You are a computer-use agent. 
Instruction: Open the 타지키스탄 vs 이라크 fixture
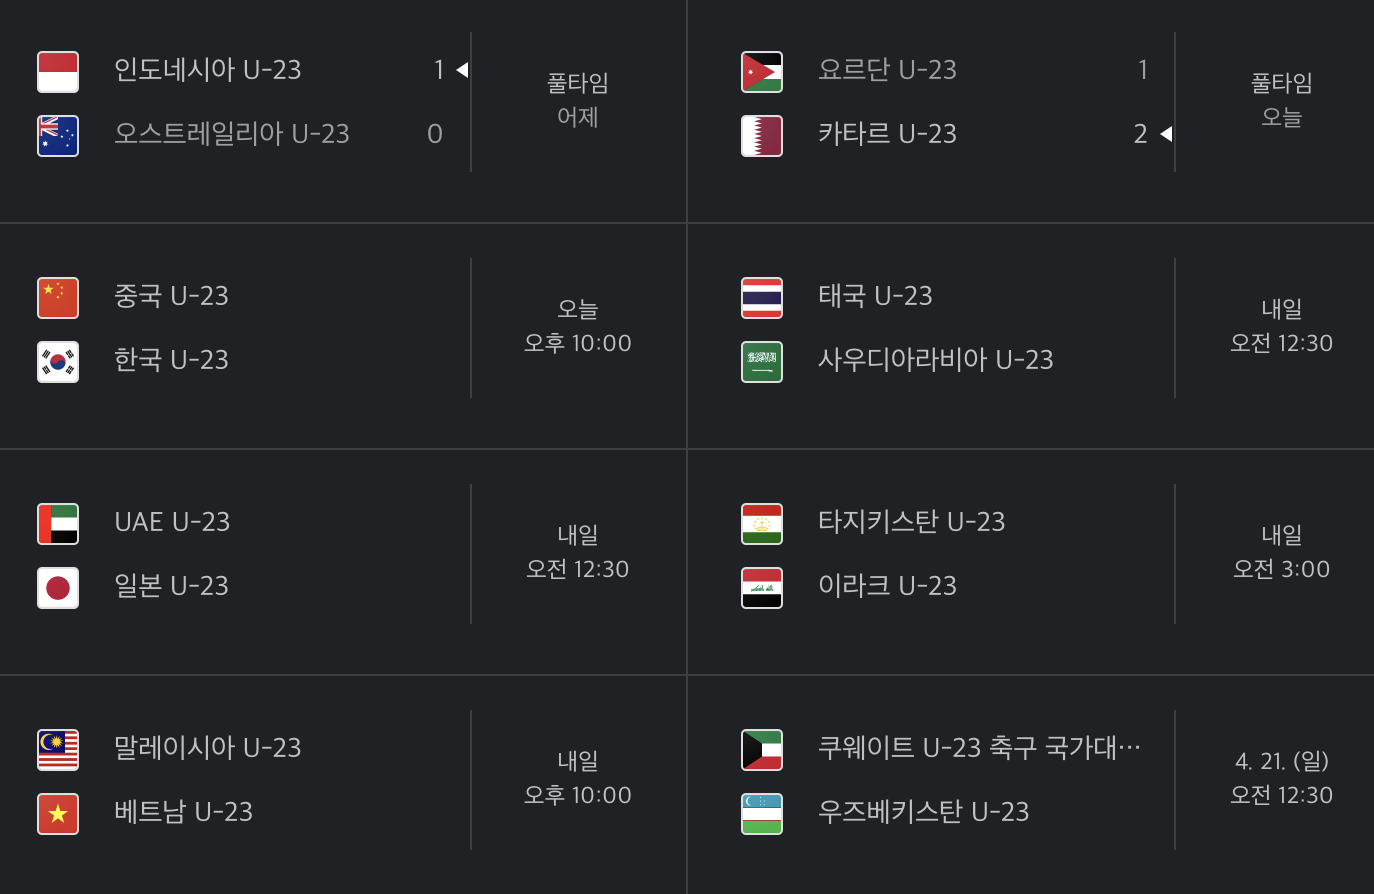(1030, 553)
